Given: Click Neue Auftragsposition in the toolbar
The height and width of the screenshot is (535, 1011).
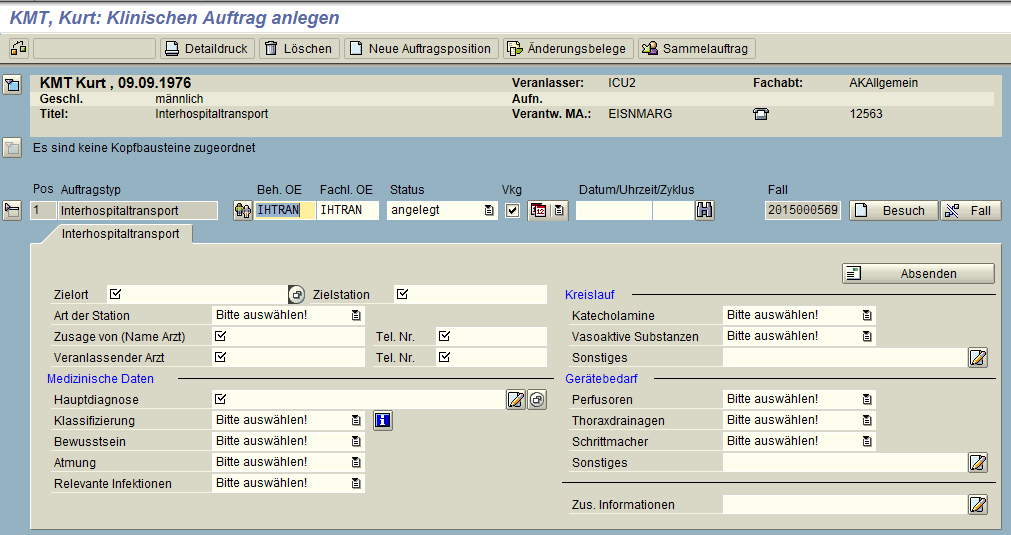Looking at the screenshot, I should coord(421,48).
